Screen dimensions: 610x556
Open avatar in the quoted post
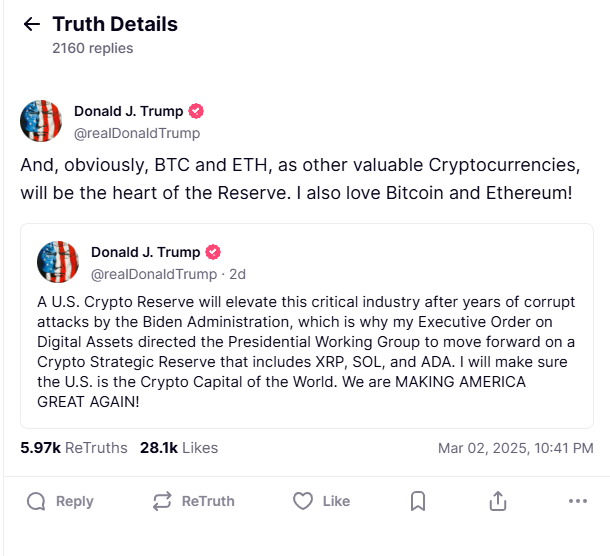coord(58,262)
